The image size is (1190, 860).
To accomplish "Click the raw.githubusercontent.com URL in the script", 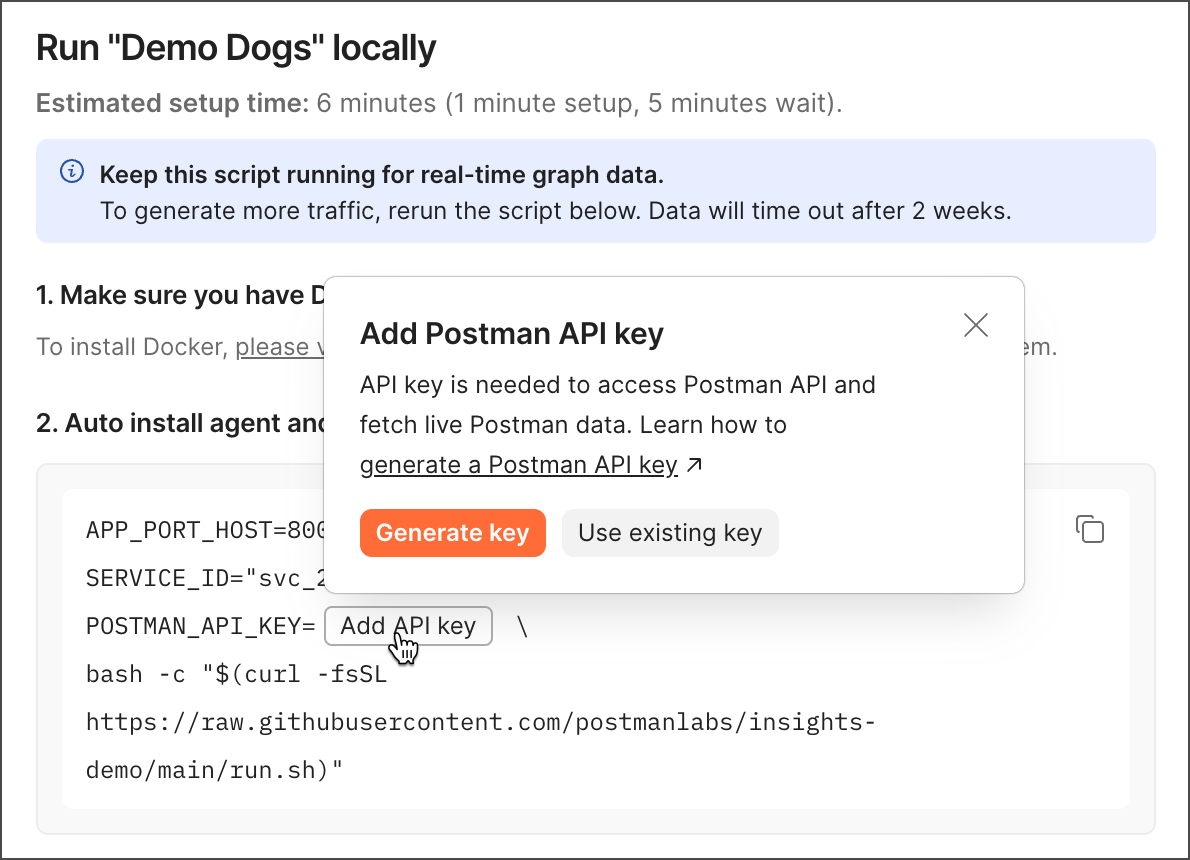I will (480, 722).
